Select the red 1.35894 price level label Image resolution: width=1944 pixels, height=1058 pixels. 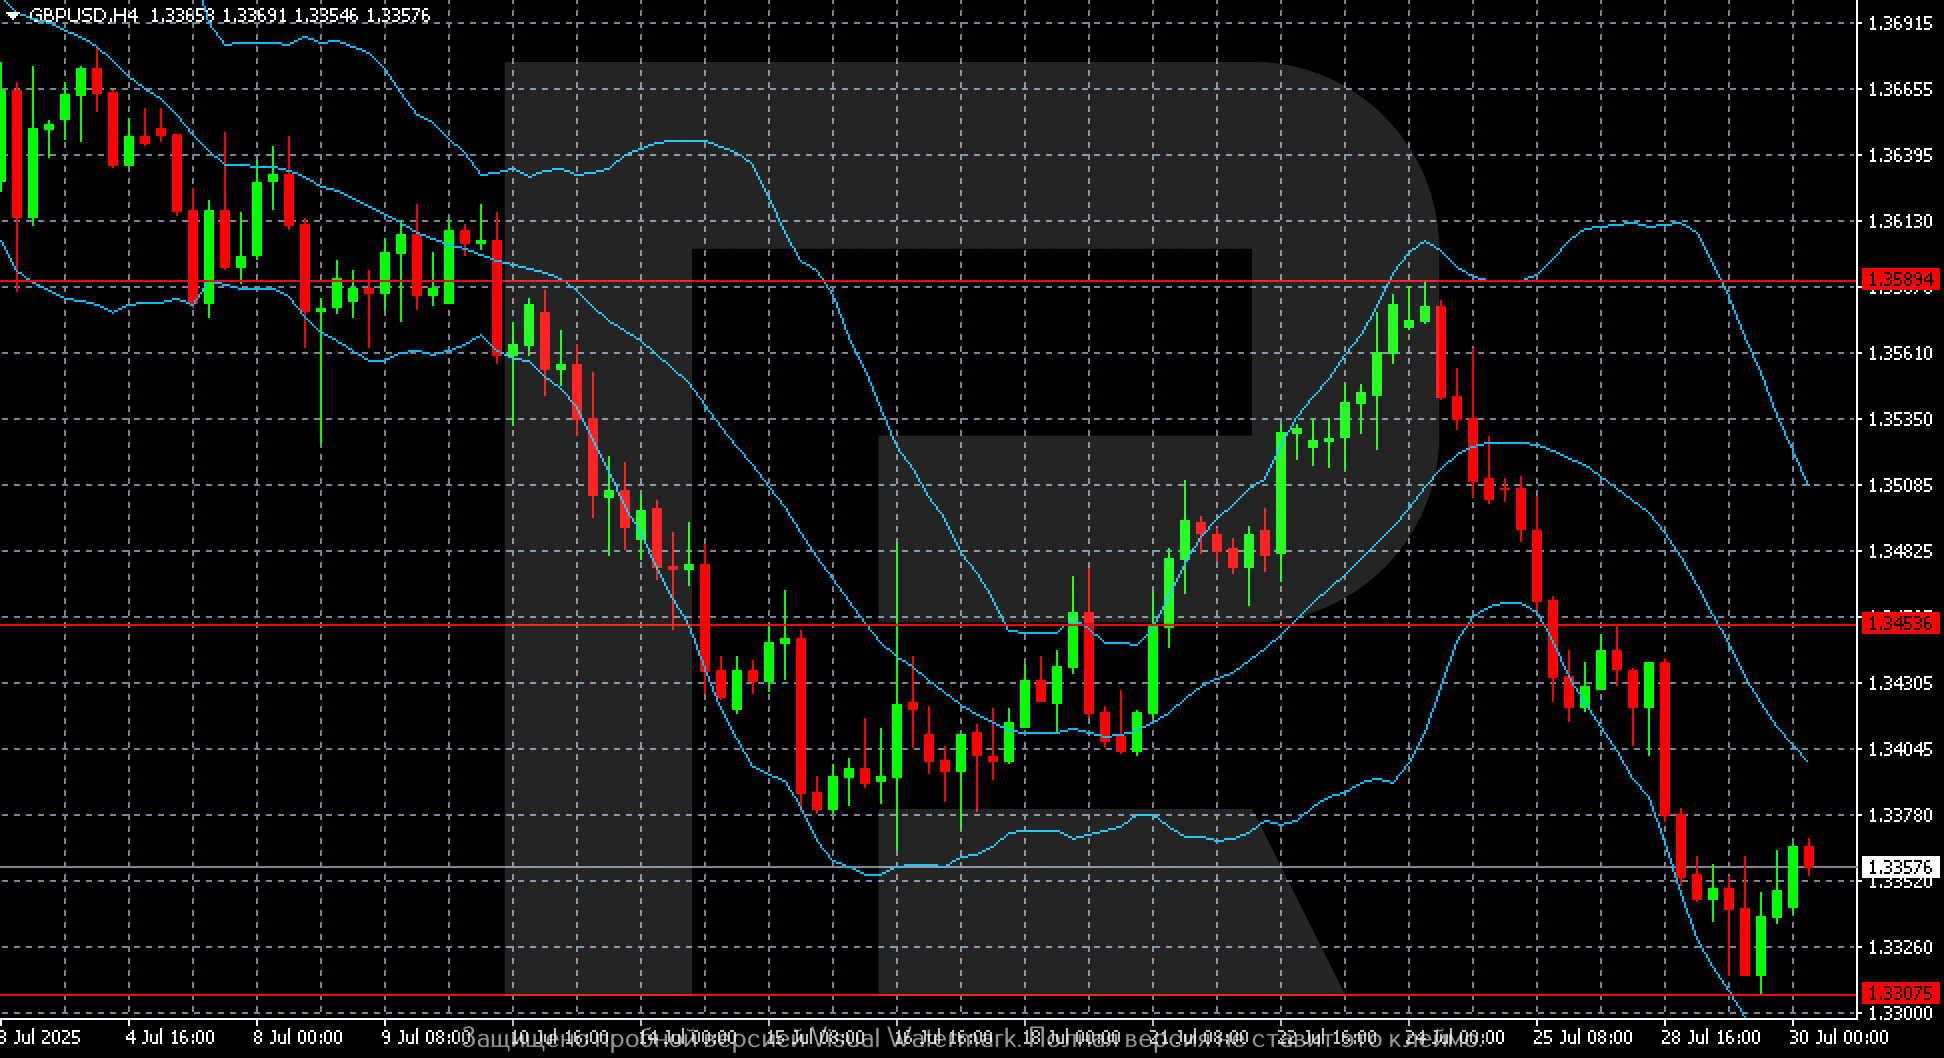point(1900,280)
